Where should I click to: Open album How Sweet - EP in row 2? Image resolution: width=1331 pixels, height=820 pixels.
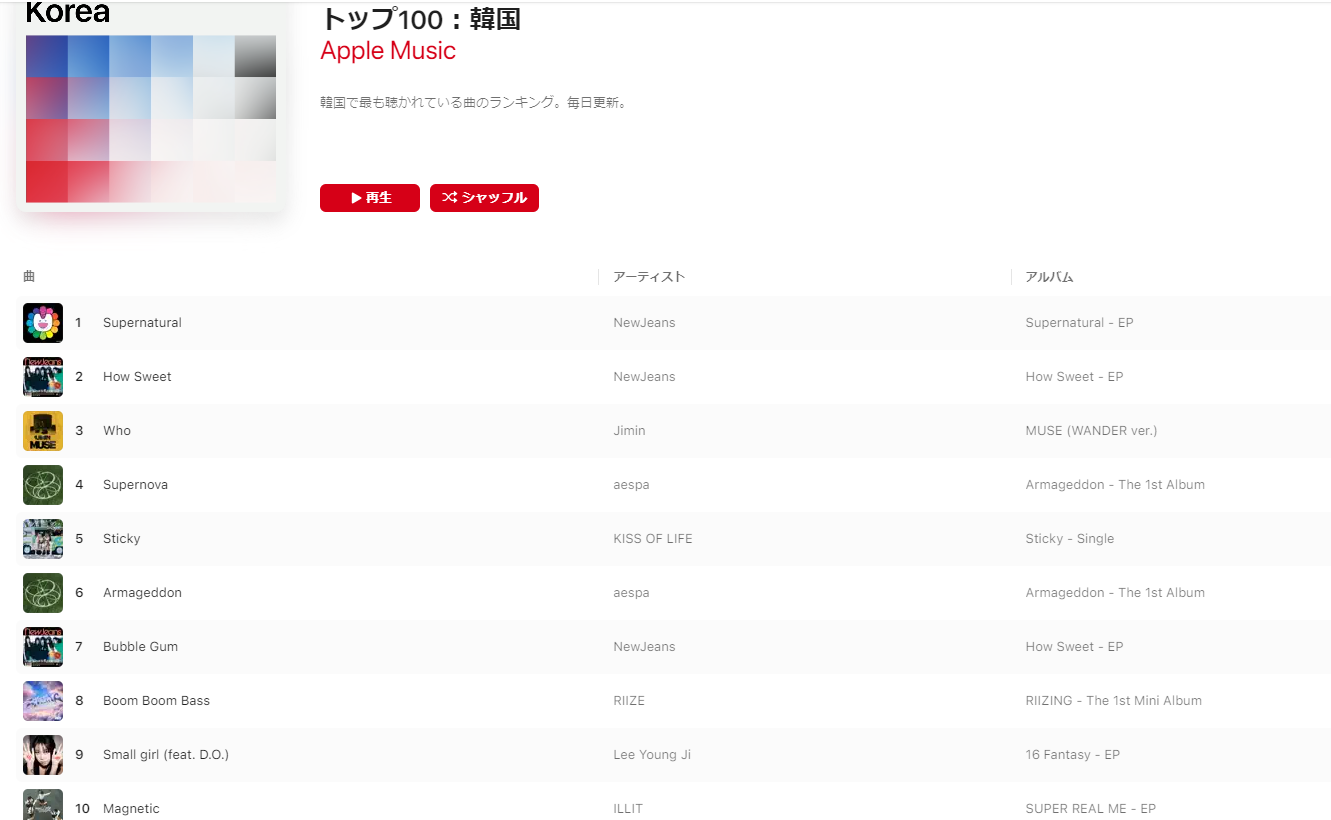(x=1074, y=377)
